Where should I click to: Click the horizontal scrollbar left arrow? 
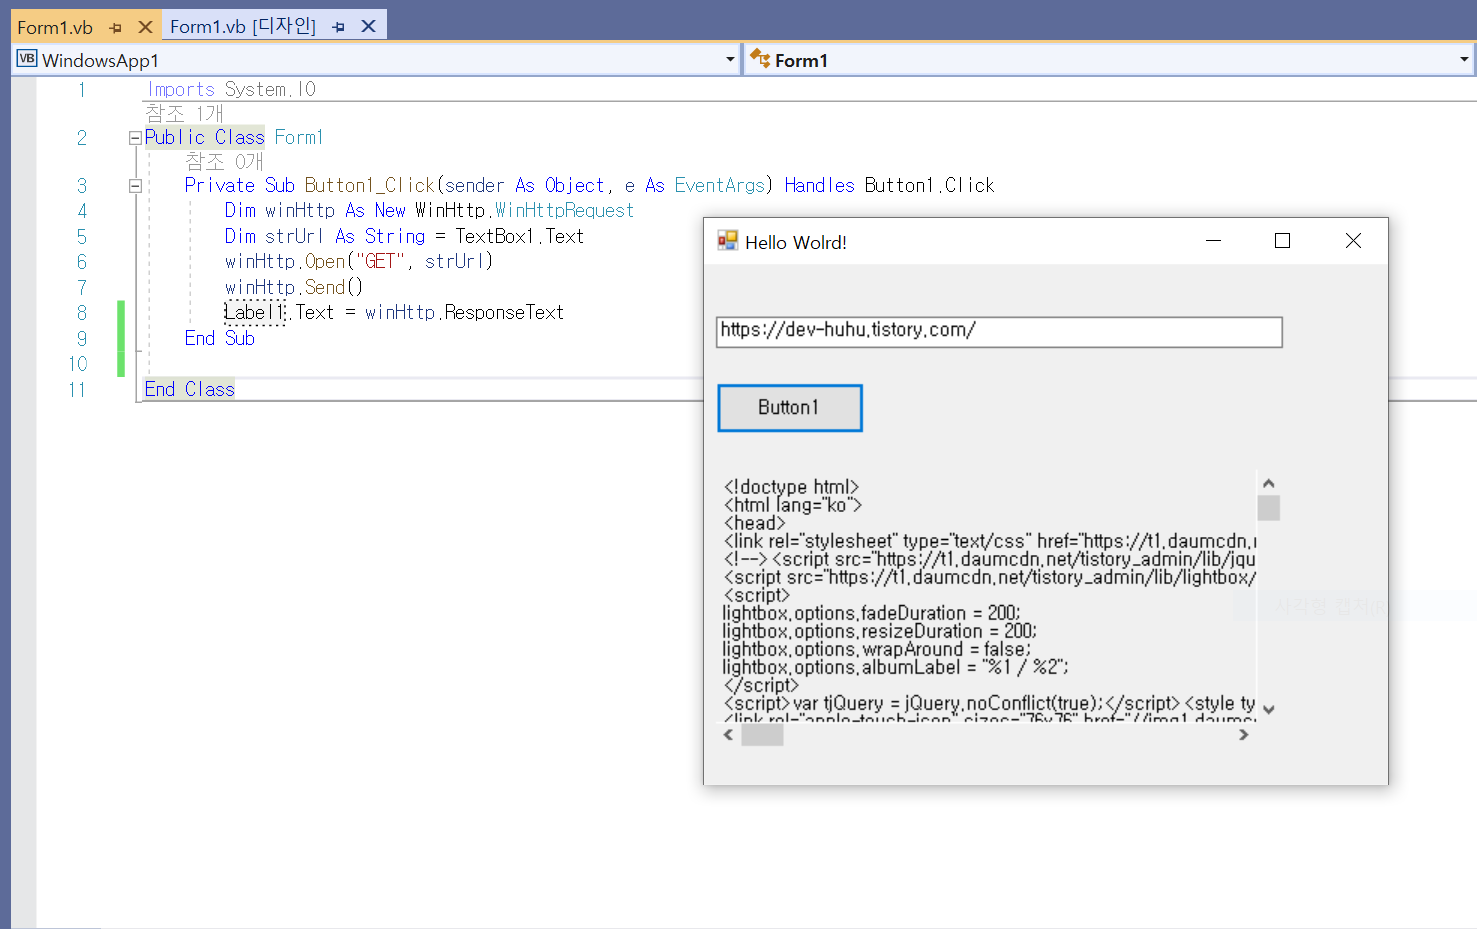pos(729,735)
